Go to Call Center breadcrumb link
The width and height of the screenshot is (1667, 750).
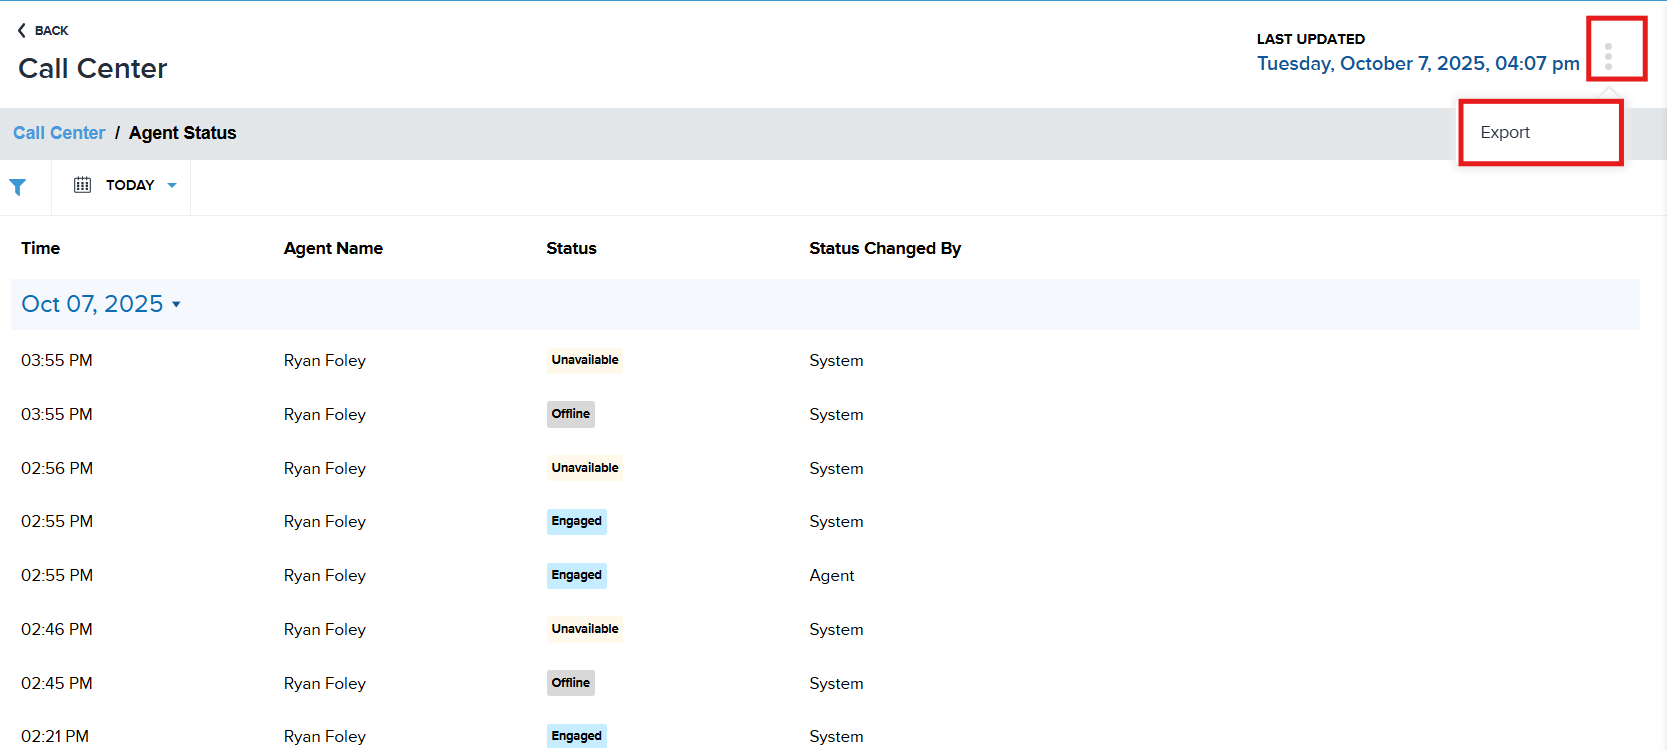pyautogui.click(x=59, y=133)
